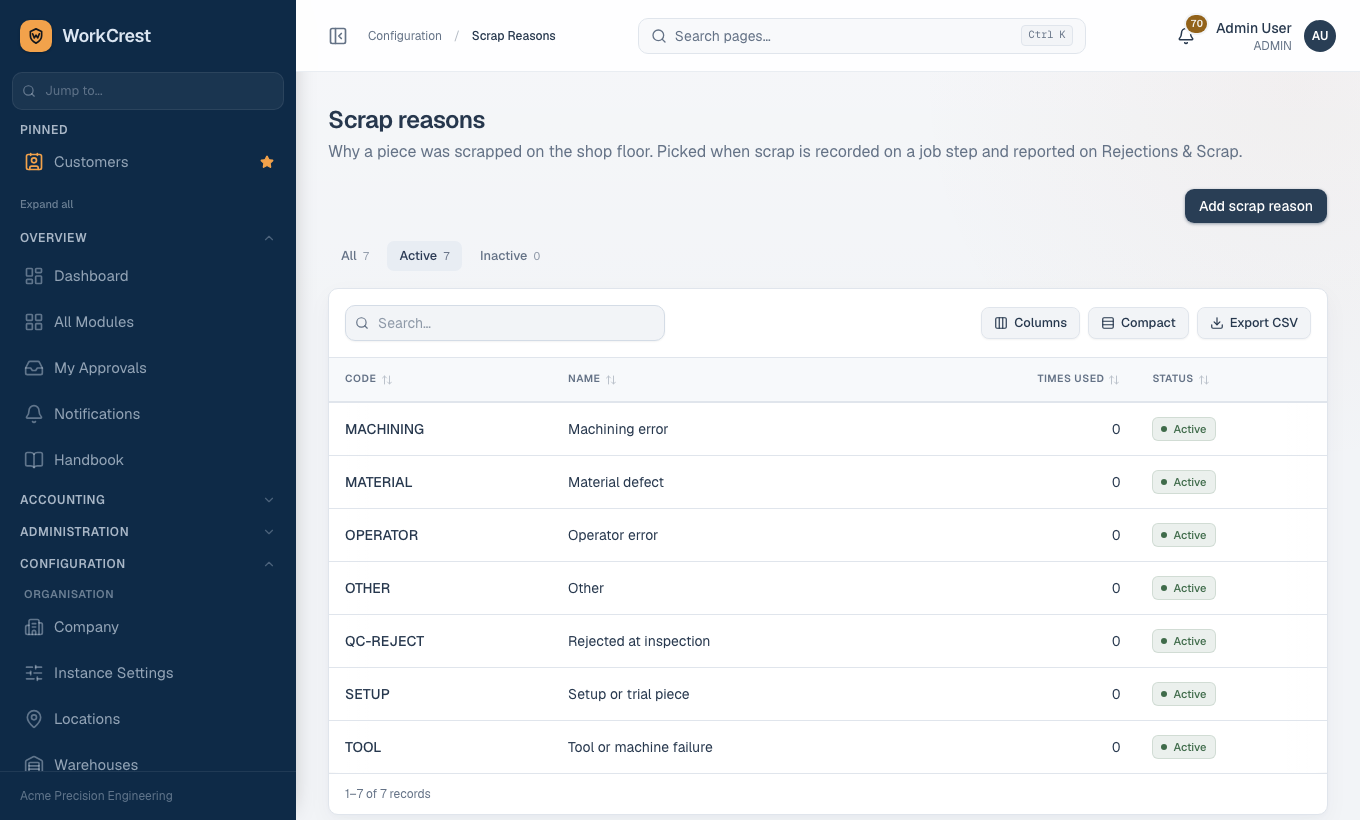1360x820 pixels.
Task: Focus the Search pages field
Action: (x=862, y=36)
